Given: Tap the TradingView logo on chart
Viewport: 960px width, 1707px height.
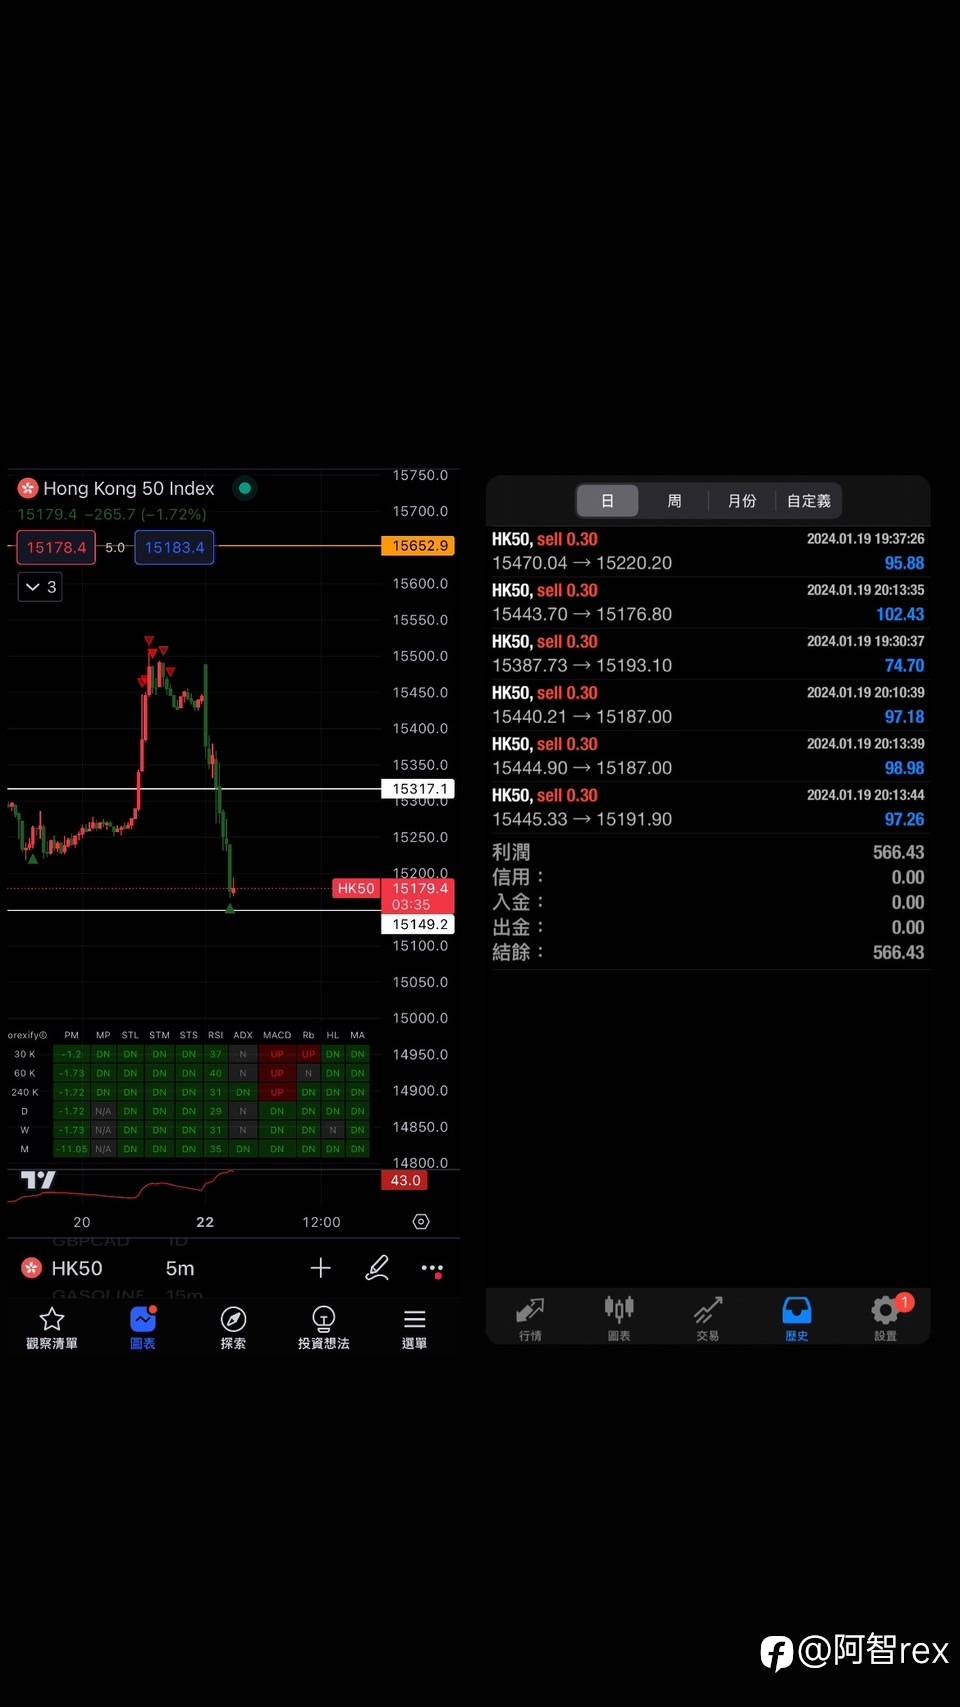Looking at the screenshot, I should [x=38, y=1180].
